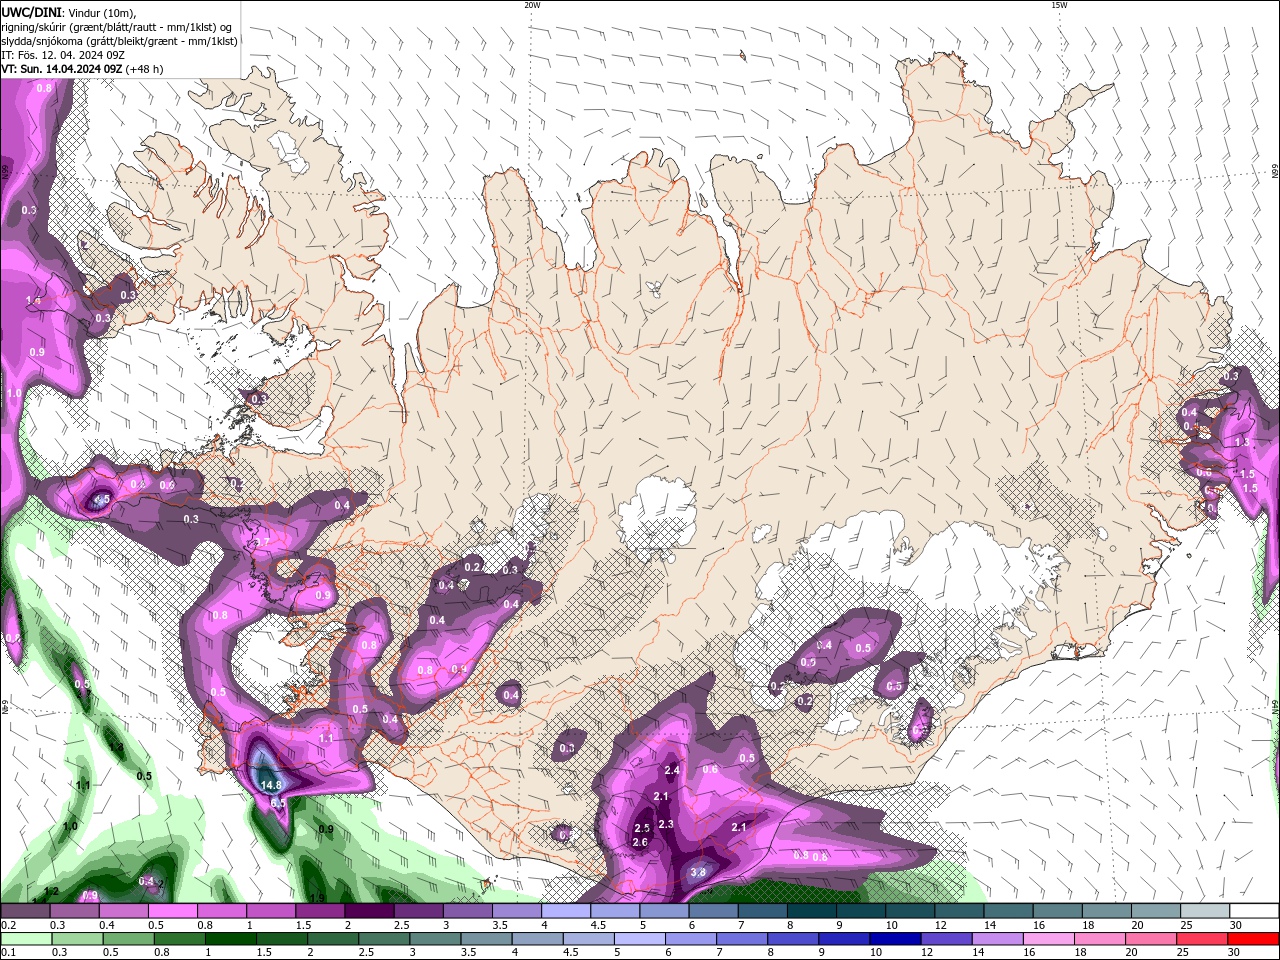This screenshot has height=960, width=1280.
Task: Click the 14.8 precipitation value on the map
Action: 271,785
